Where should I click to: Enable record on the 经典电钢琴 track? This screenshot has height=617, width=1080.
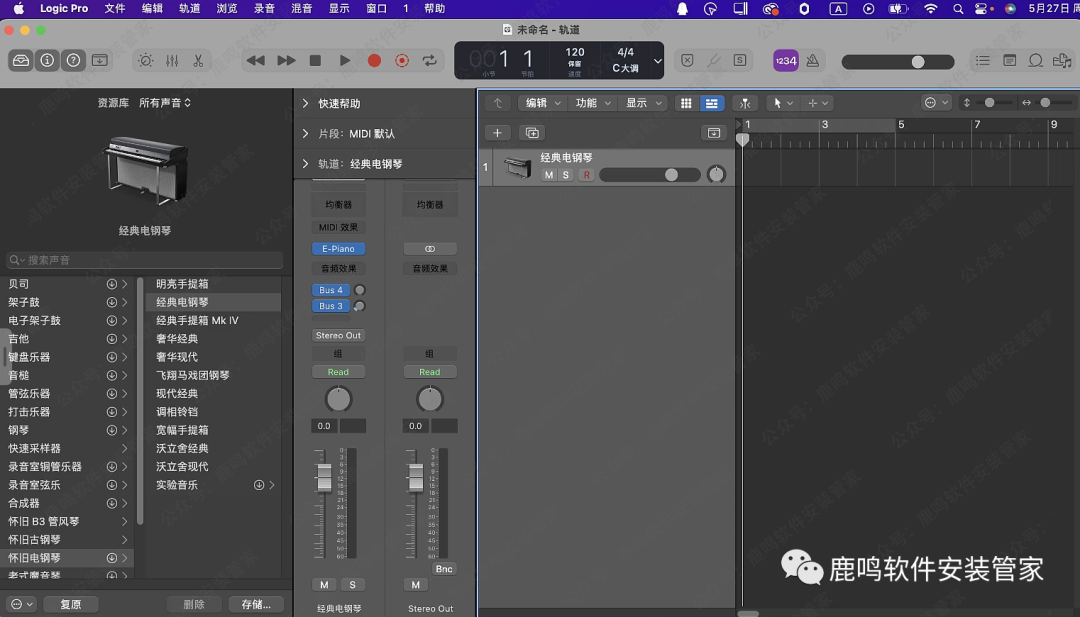[x=586, y=175]
